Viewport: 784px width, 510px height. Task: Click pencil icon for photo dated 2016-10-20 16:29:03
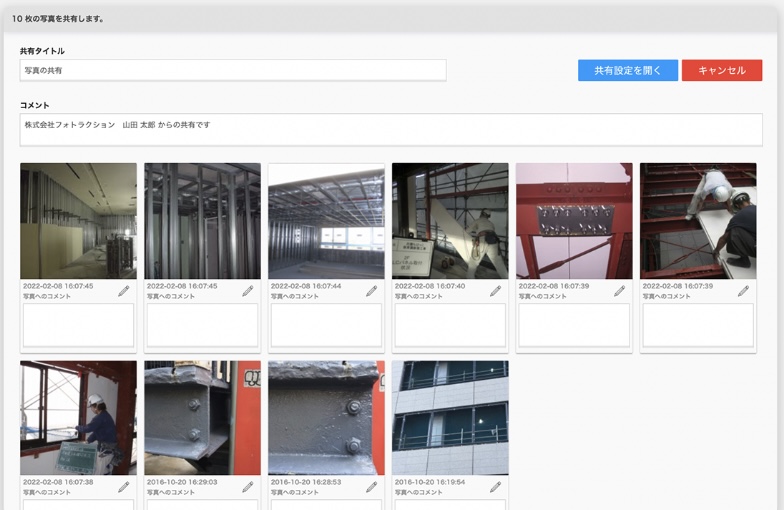click(248, 487)
